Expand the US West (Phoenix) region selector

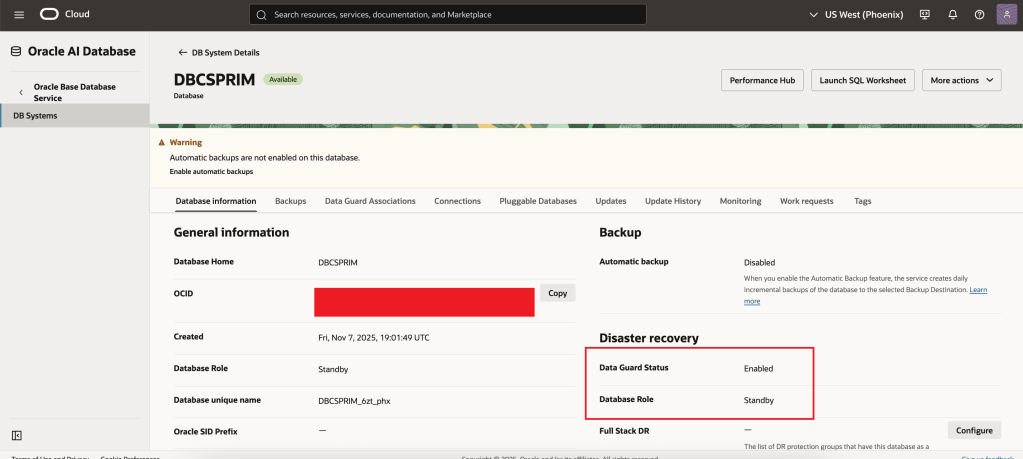point(855,15)
